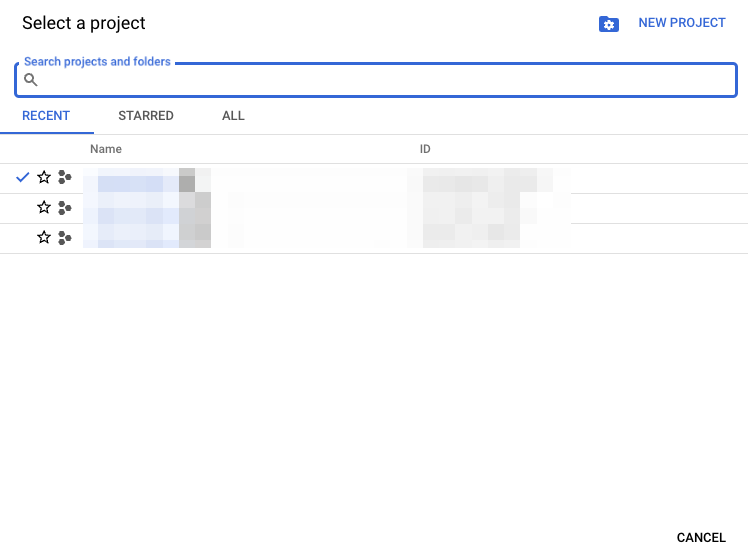Star the third project in the list
The height and width of the screenshot is (560, 748).
point(44,237)
